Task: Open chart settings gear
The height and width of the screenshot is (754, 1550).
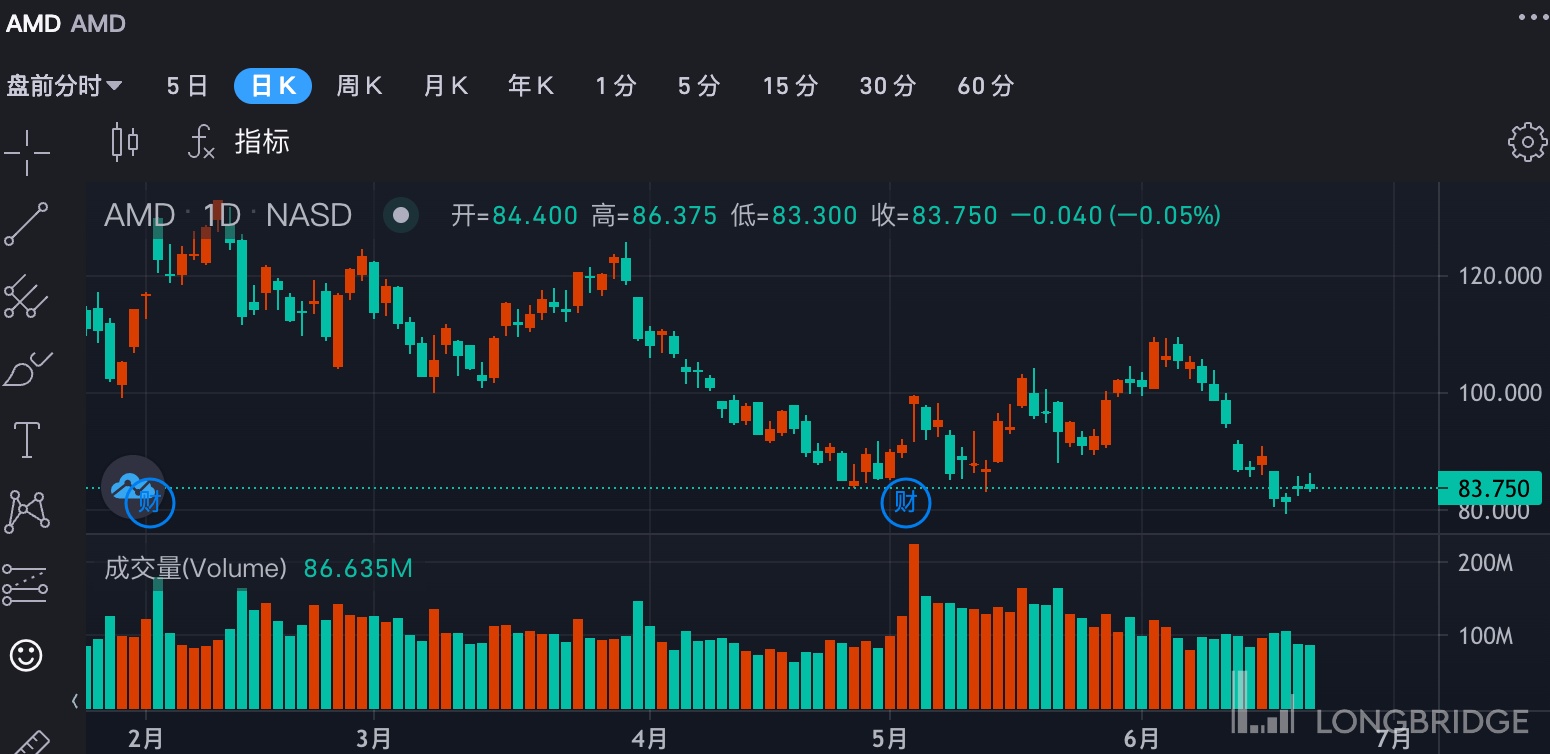Action: (1527, 142)
